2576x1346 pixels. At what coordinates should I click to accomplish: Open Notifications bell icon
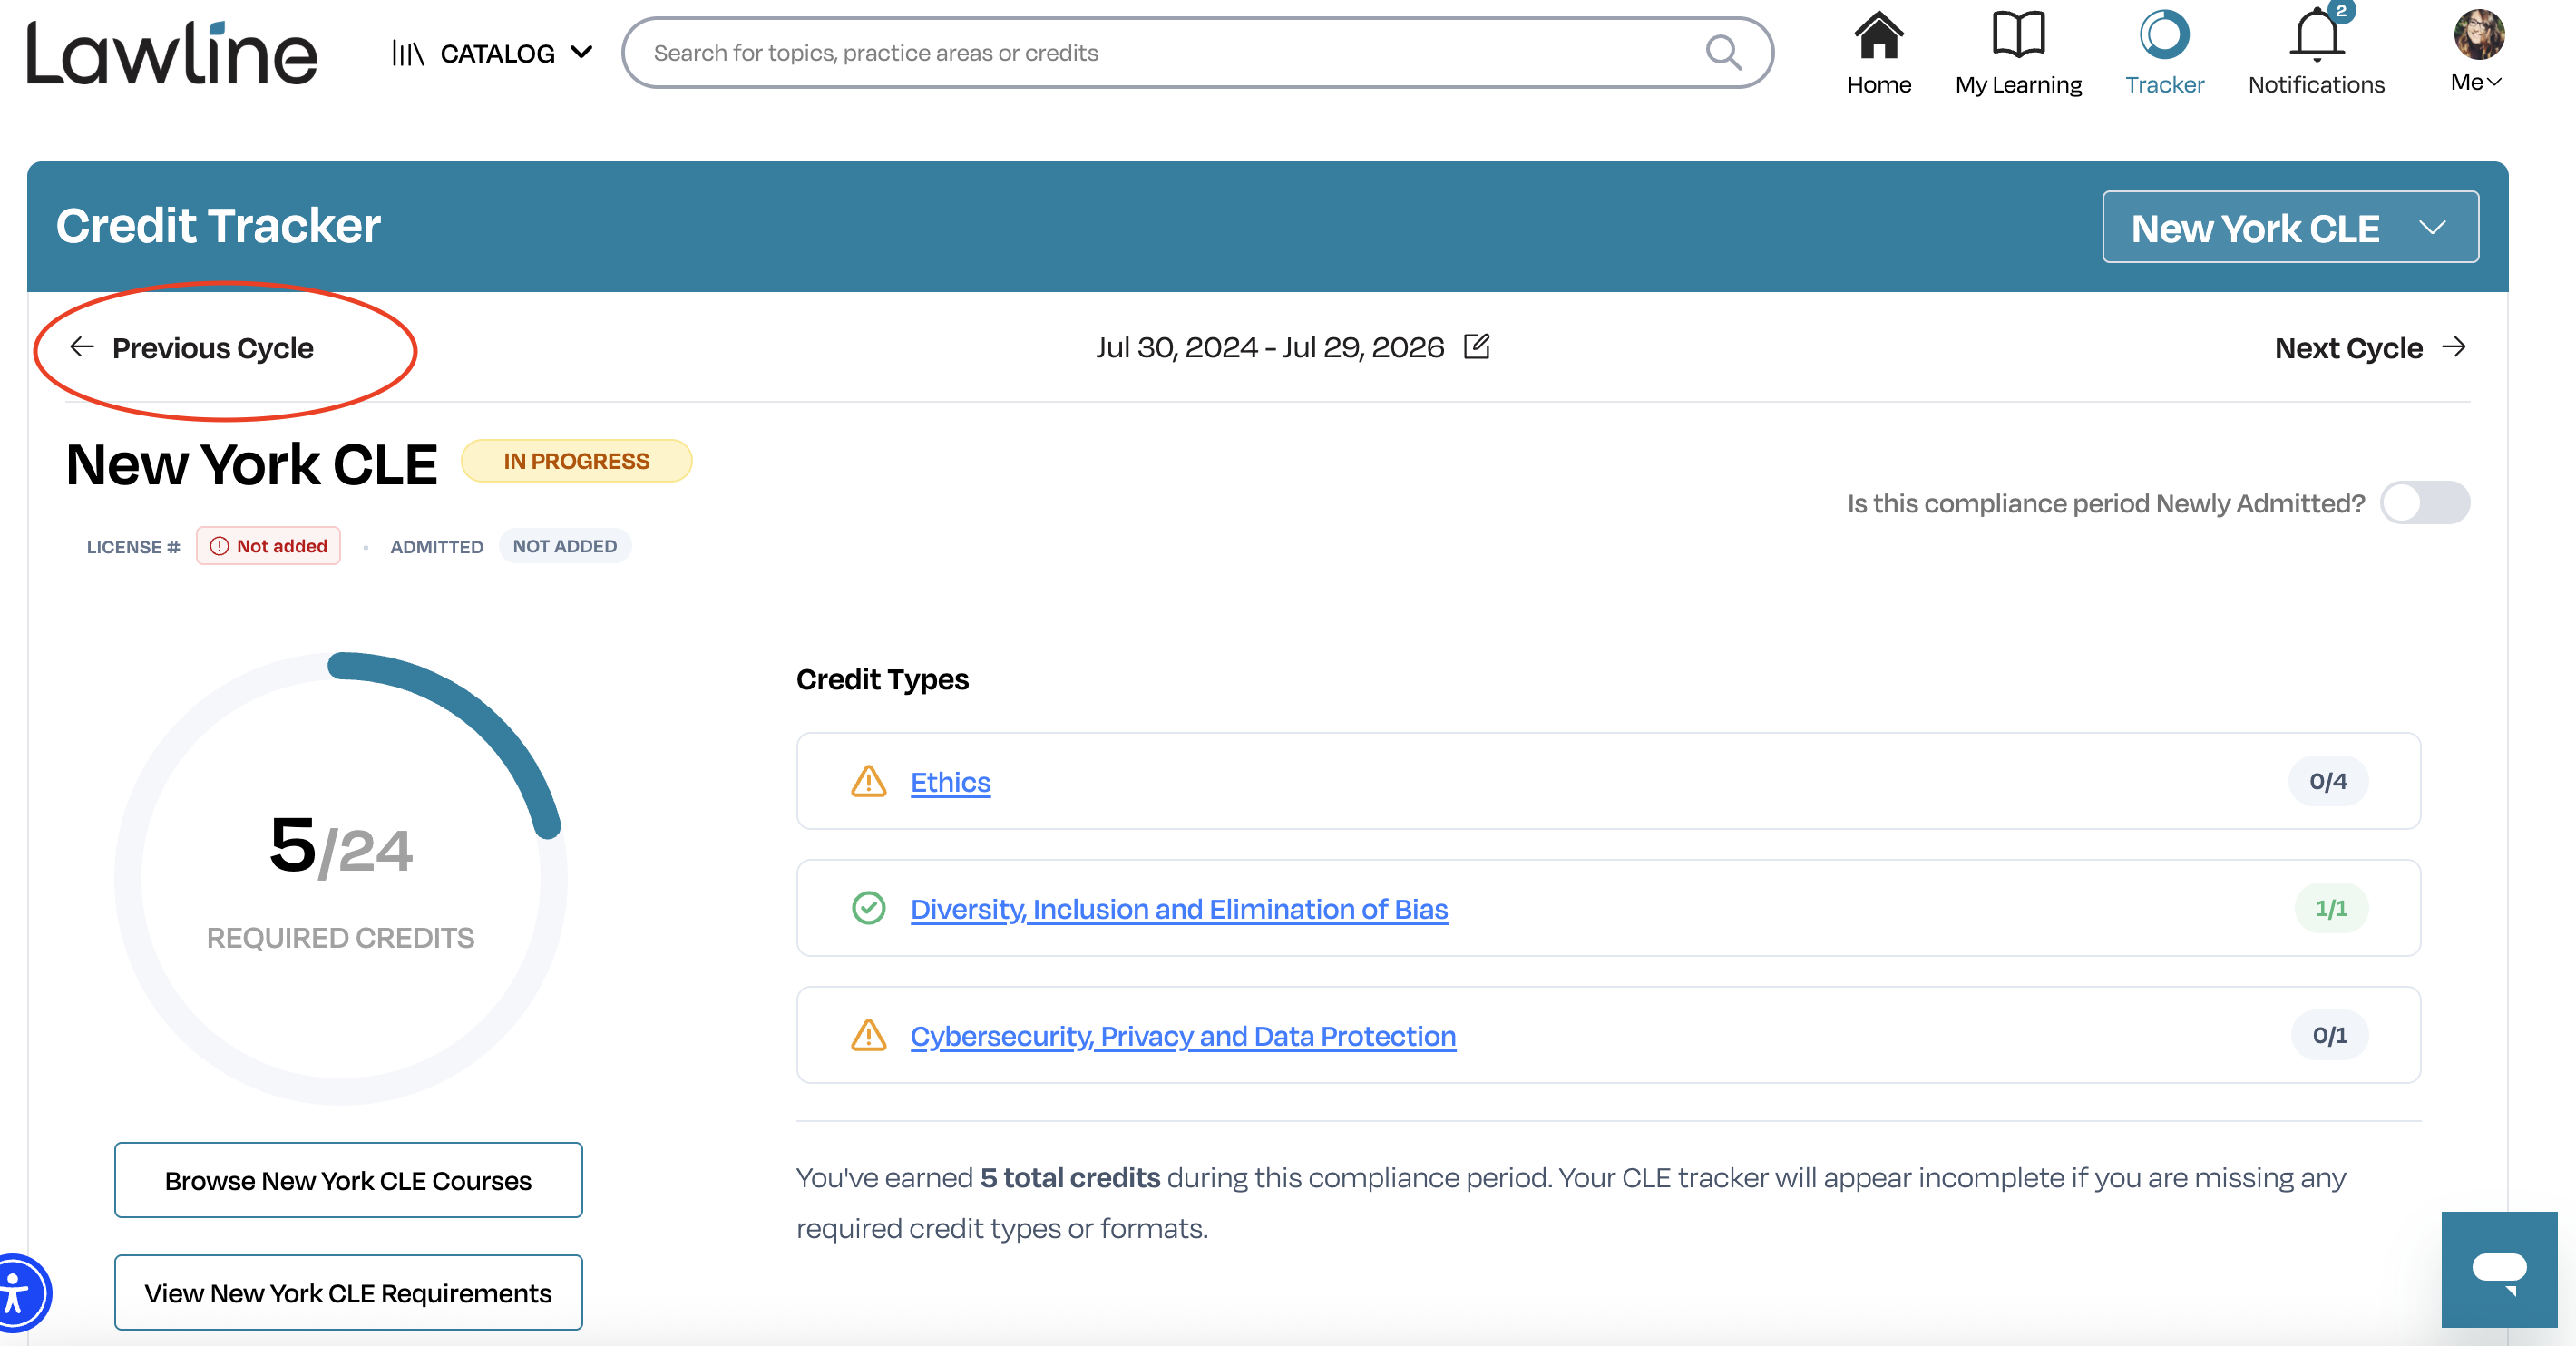2316,36
